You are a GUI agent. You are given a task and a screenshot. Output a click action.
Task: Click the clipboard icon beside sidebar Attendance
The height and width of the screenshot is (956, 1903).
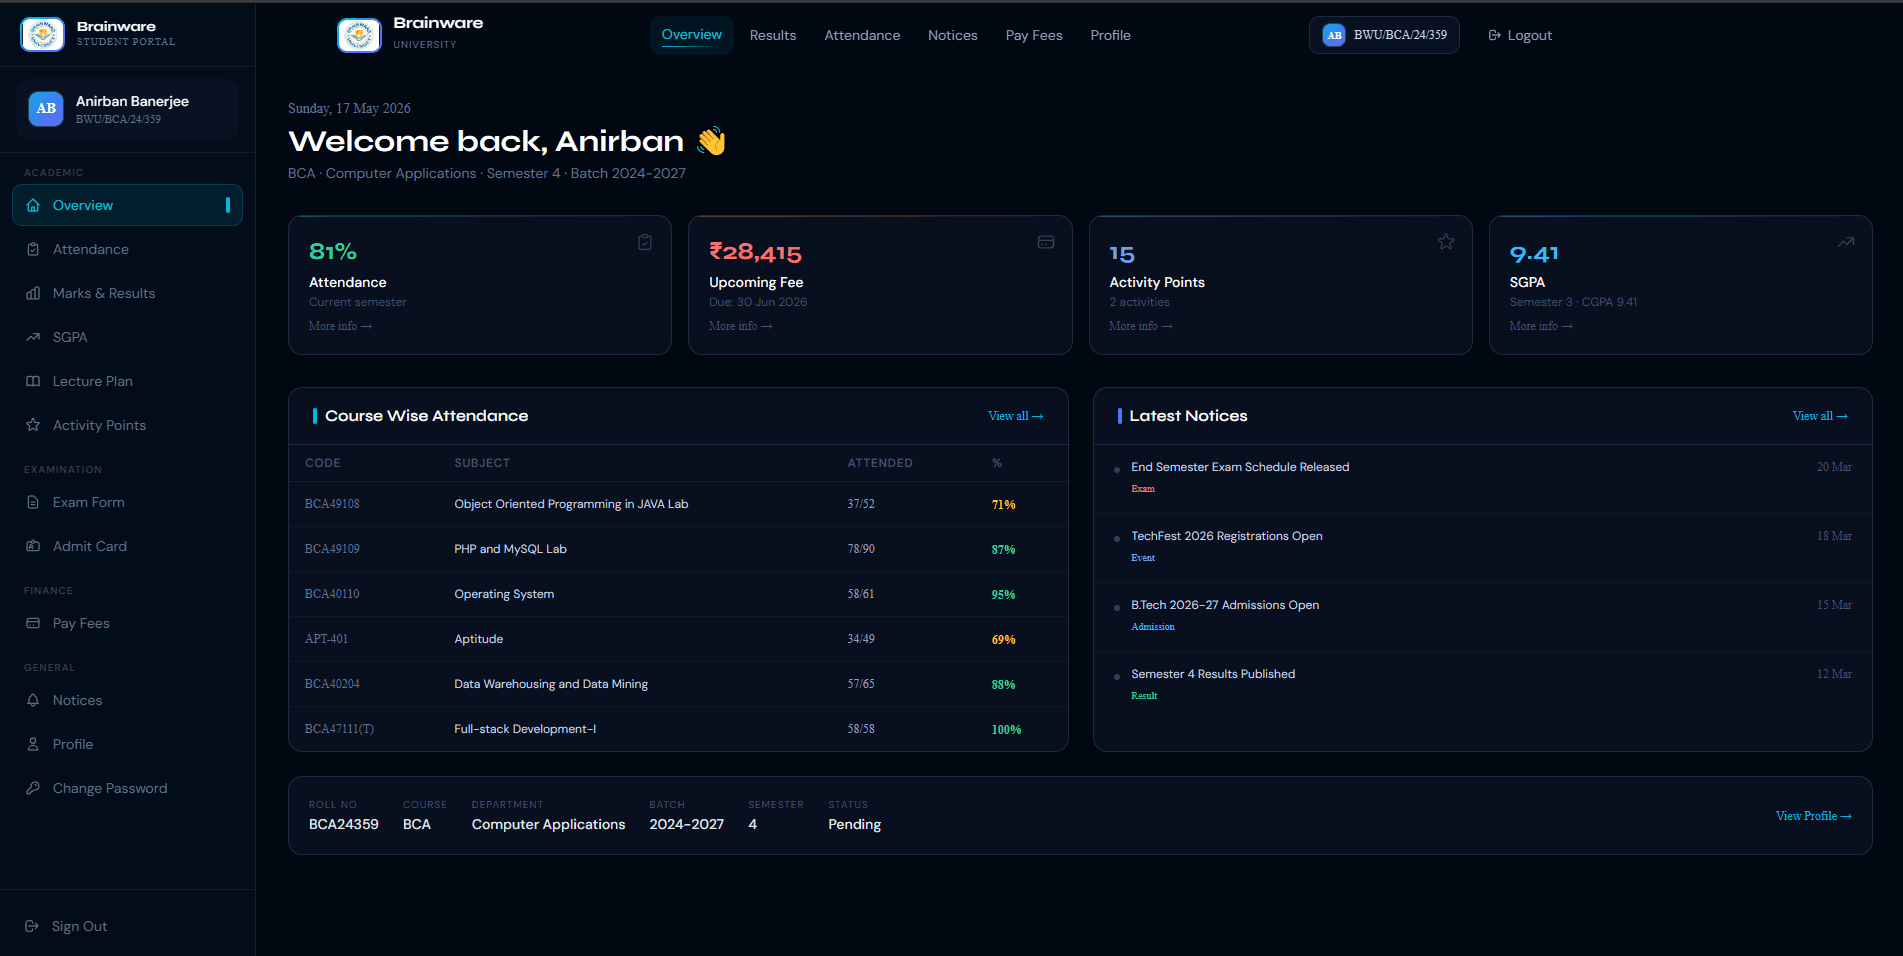[x=33, y=249]
